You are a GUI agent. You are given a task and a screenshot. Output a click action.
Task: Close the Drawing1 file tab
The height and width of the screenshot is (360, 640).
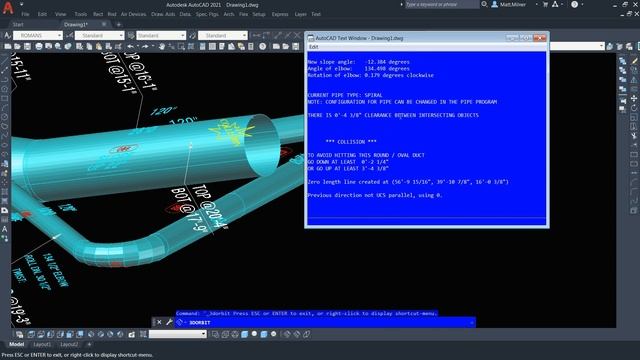(x=104, y=24)
